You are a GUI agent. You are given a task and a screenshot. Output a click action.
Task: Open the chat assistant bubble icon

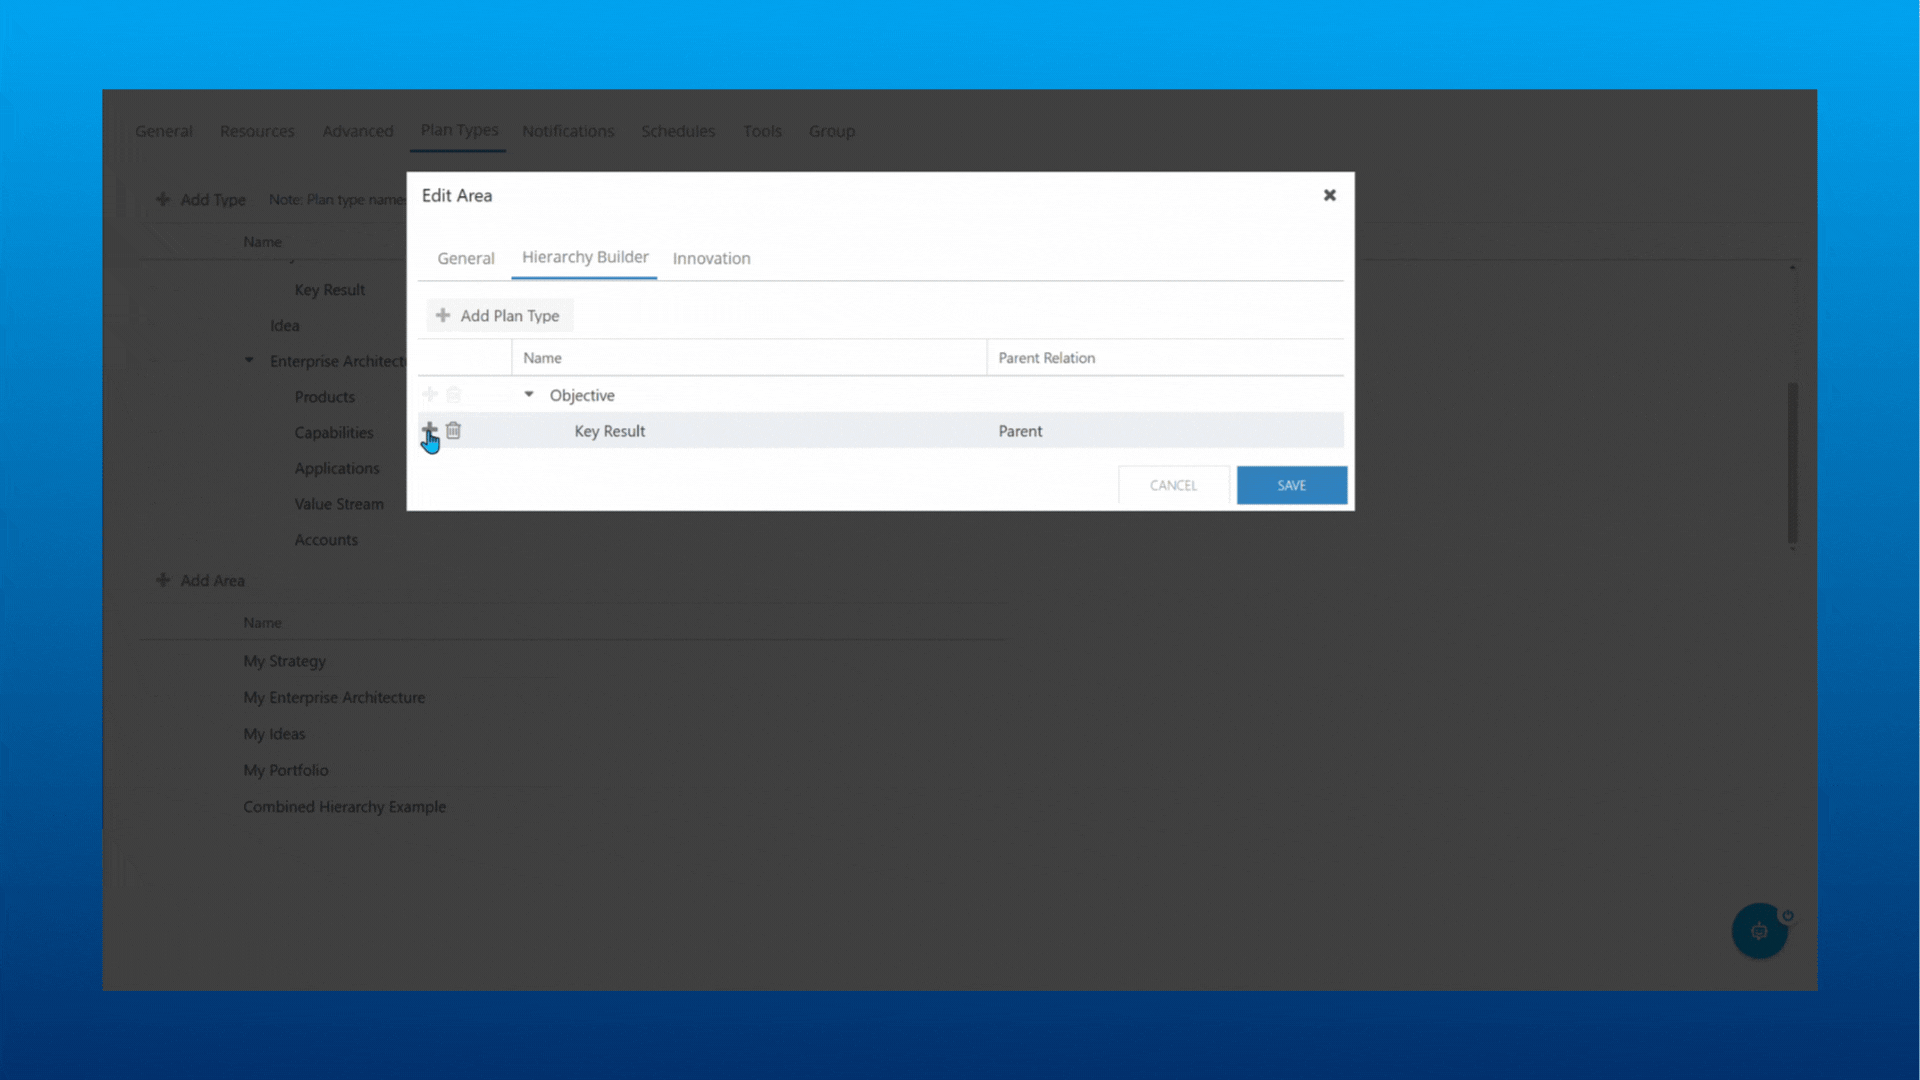click(1760, 931)
